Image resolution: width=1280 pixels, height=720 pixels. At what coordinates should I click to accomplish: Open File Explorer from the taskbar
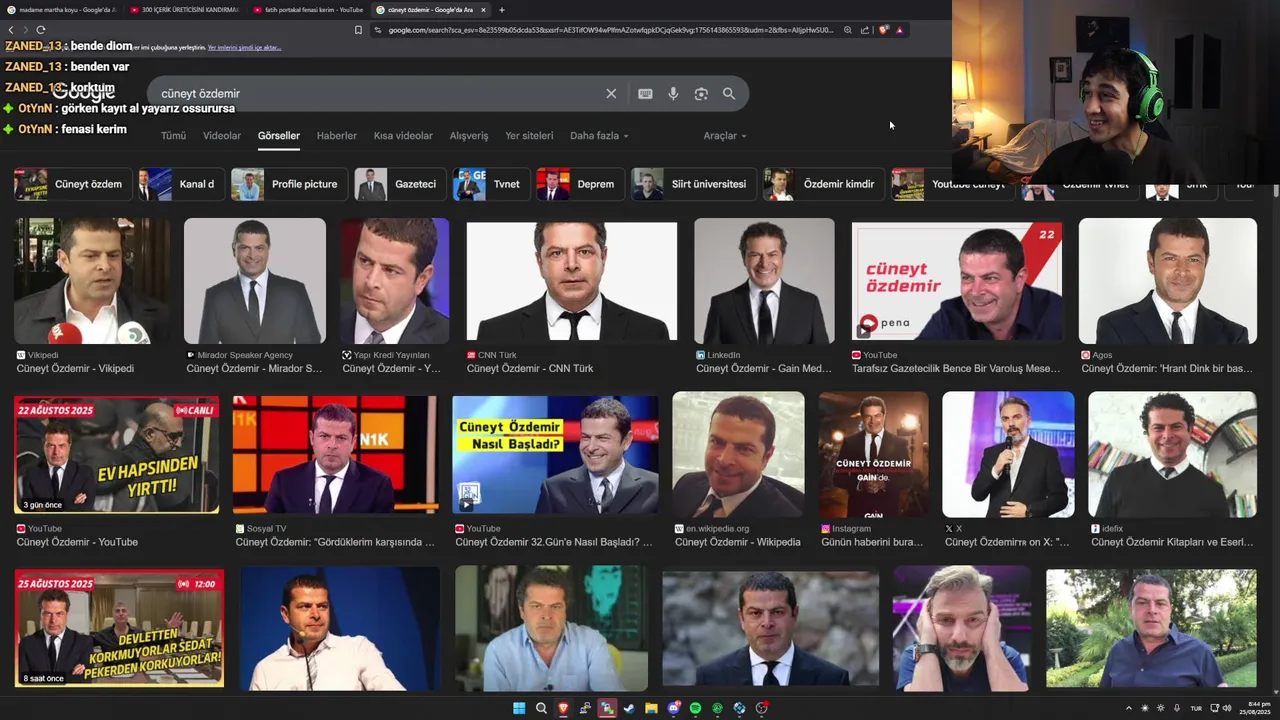tap(651, 708)
